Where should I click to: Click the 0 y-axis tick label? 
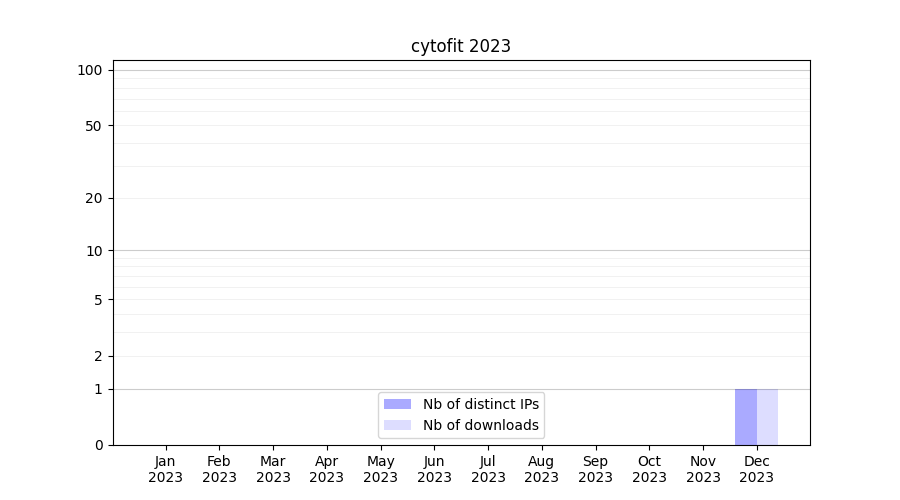coord(98,445)
